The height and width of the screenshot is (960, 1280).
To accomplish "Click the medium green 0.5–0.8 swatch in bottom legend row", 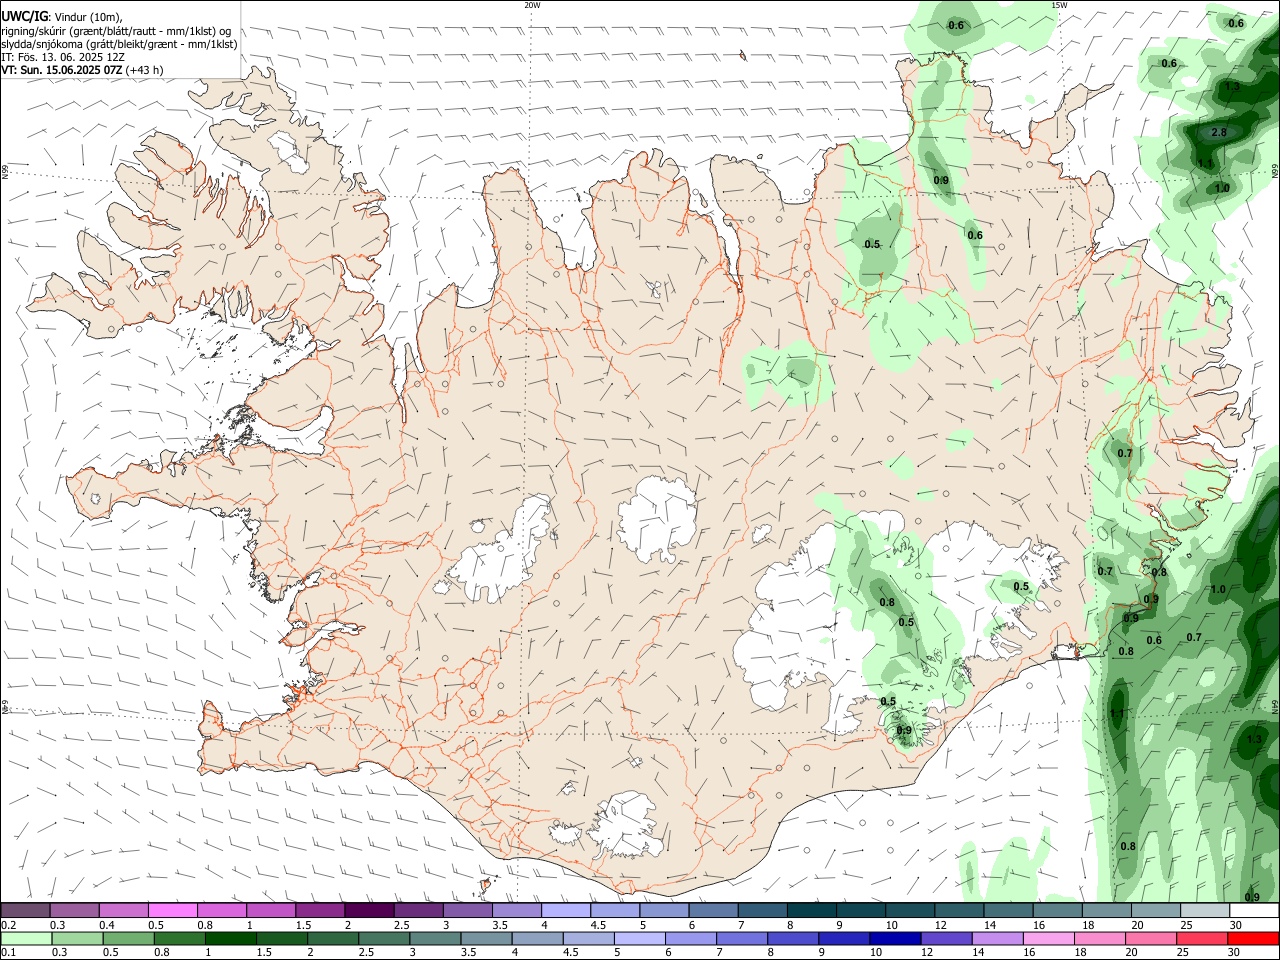I will point(129,938).
